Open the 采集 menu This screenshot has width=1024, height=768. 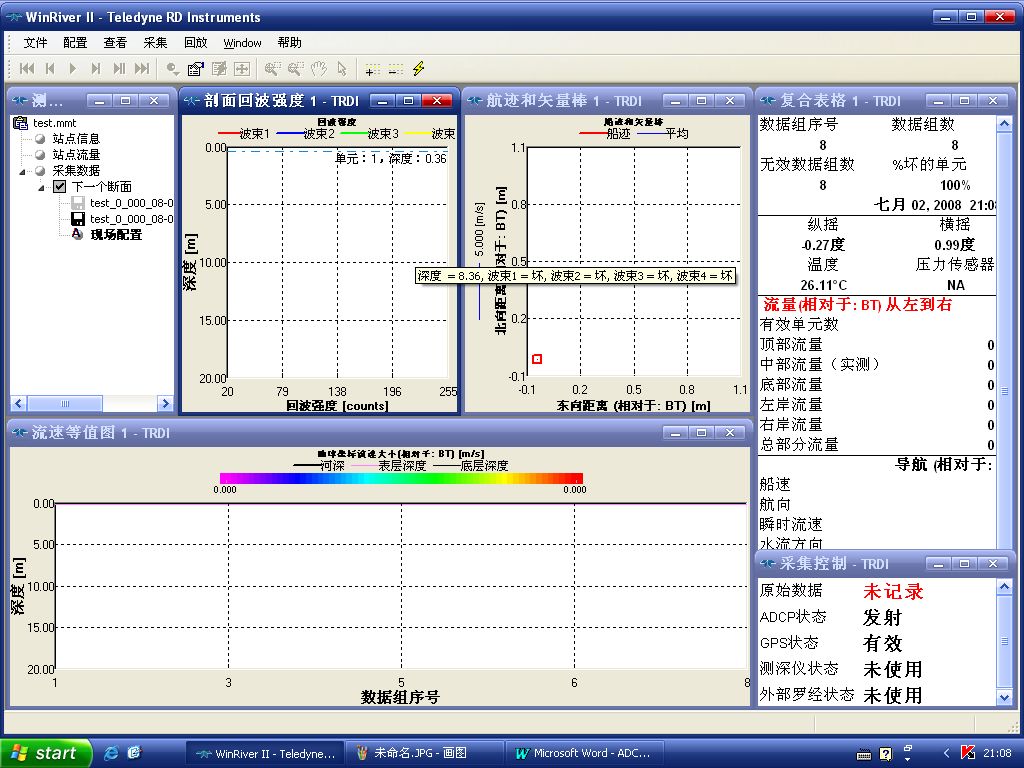point(155,43)
